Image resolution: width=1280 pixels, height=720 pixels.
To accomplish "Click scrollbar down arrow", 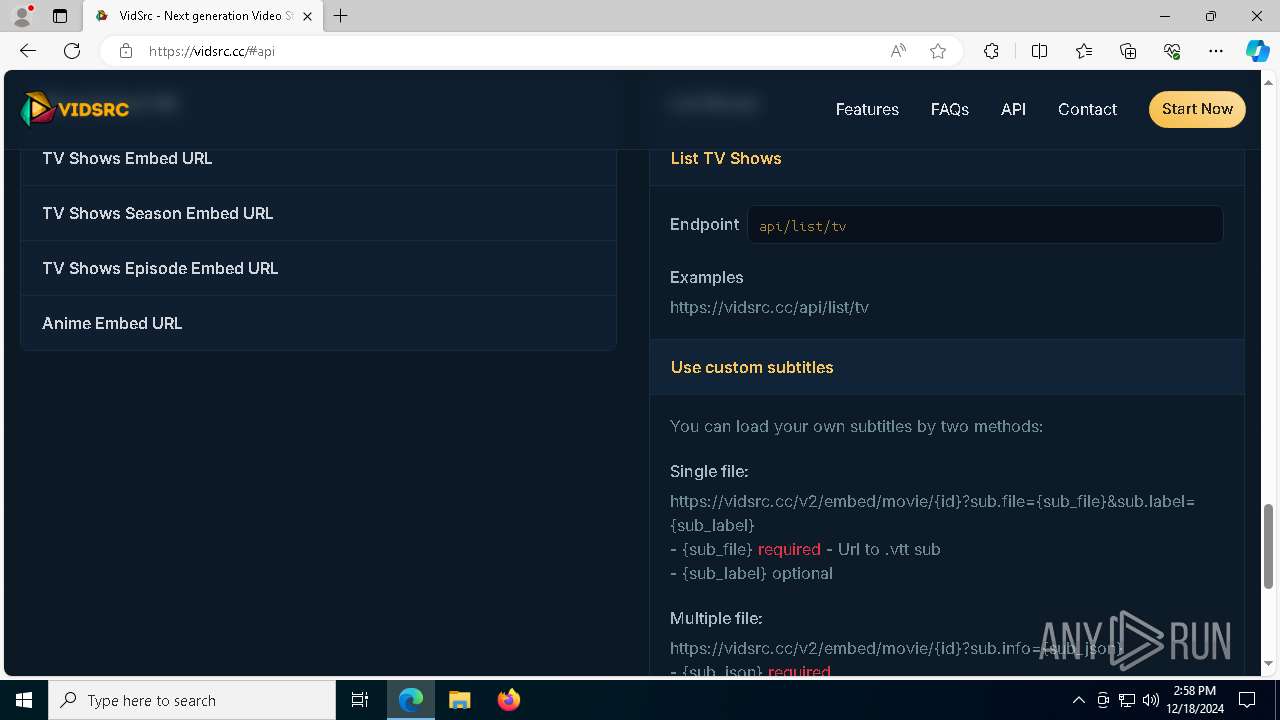I will coord(1269,663).
